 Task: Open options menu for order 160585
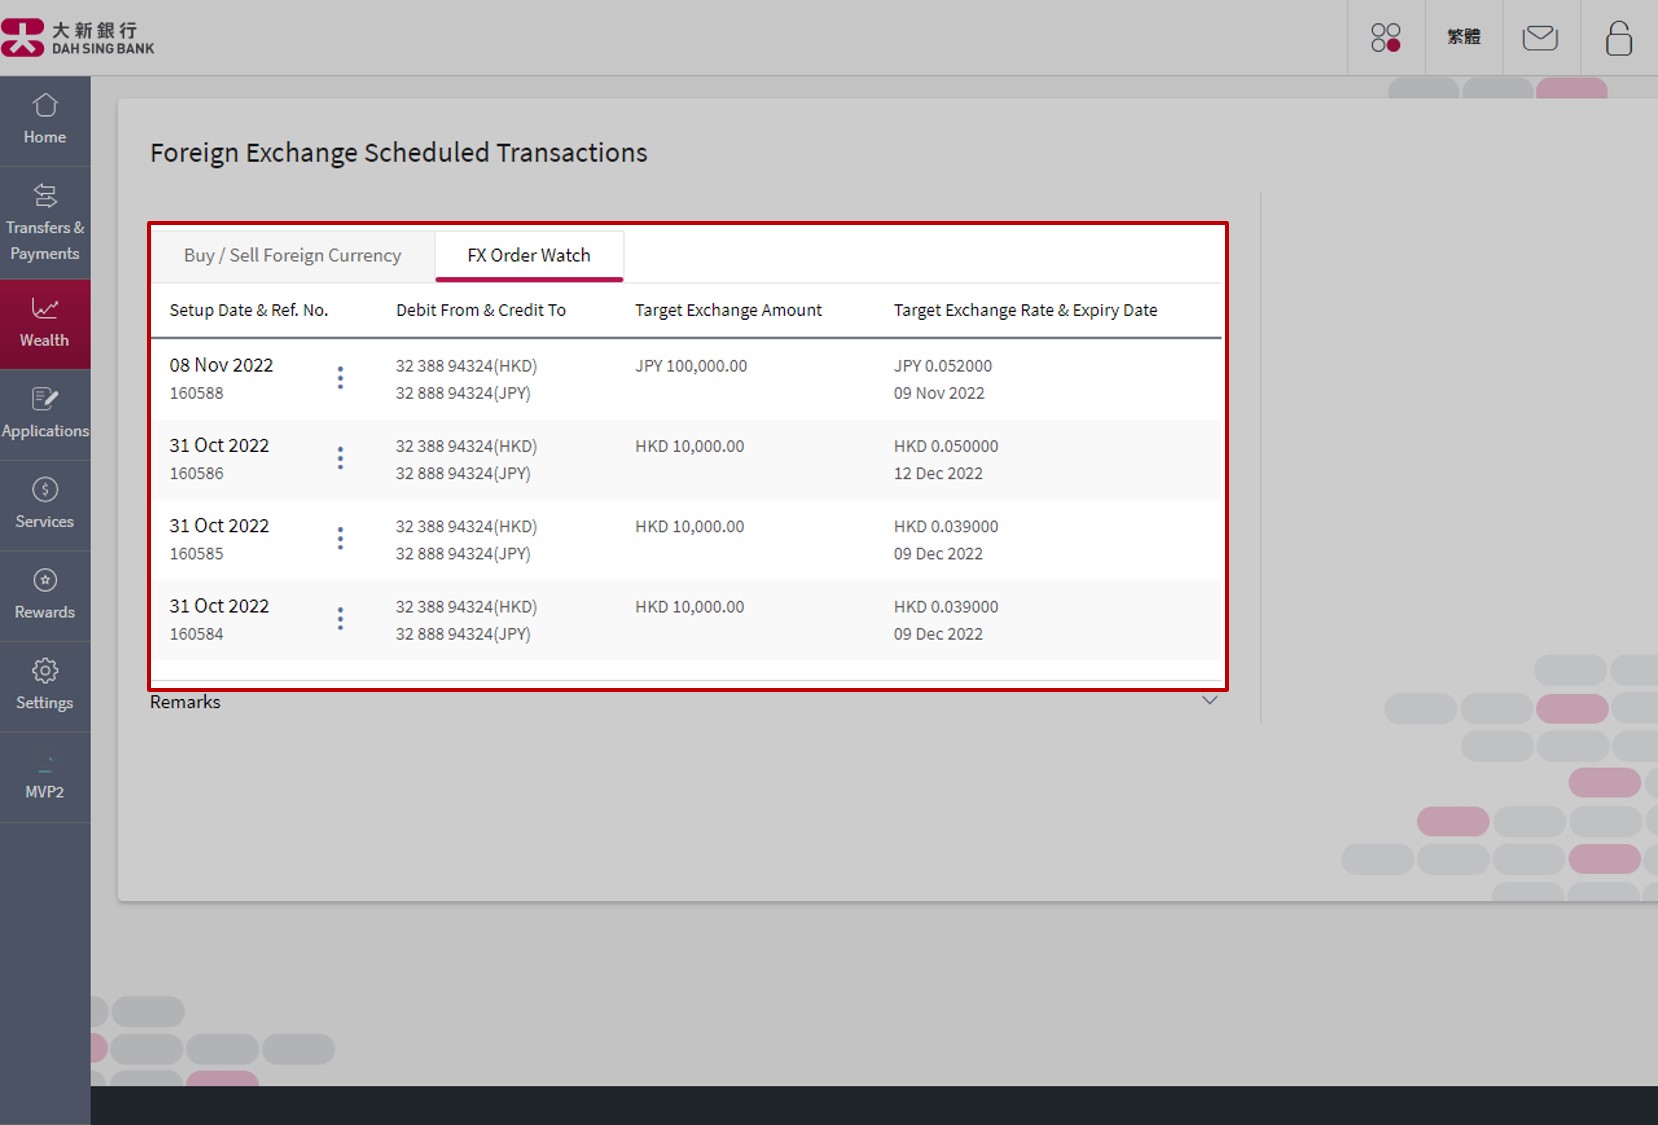[x=340, y=538]
